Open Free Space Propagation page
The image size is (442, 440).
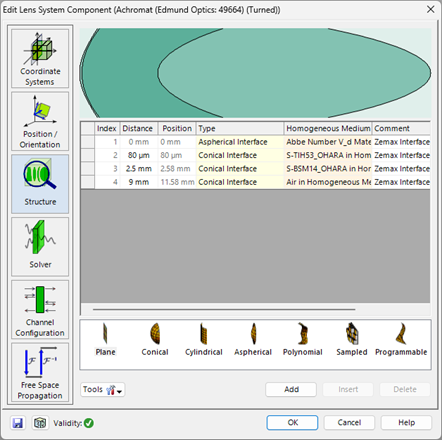click(x=40, y=372)
